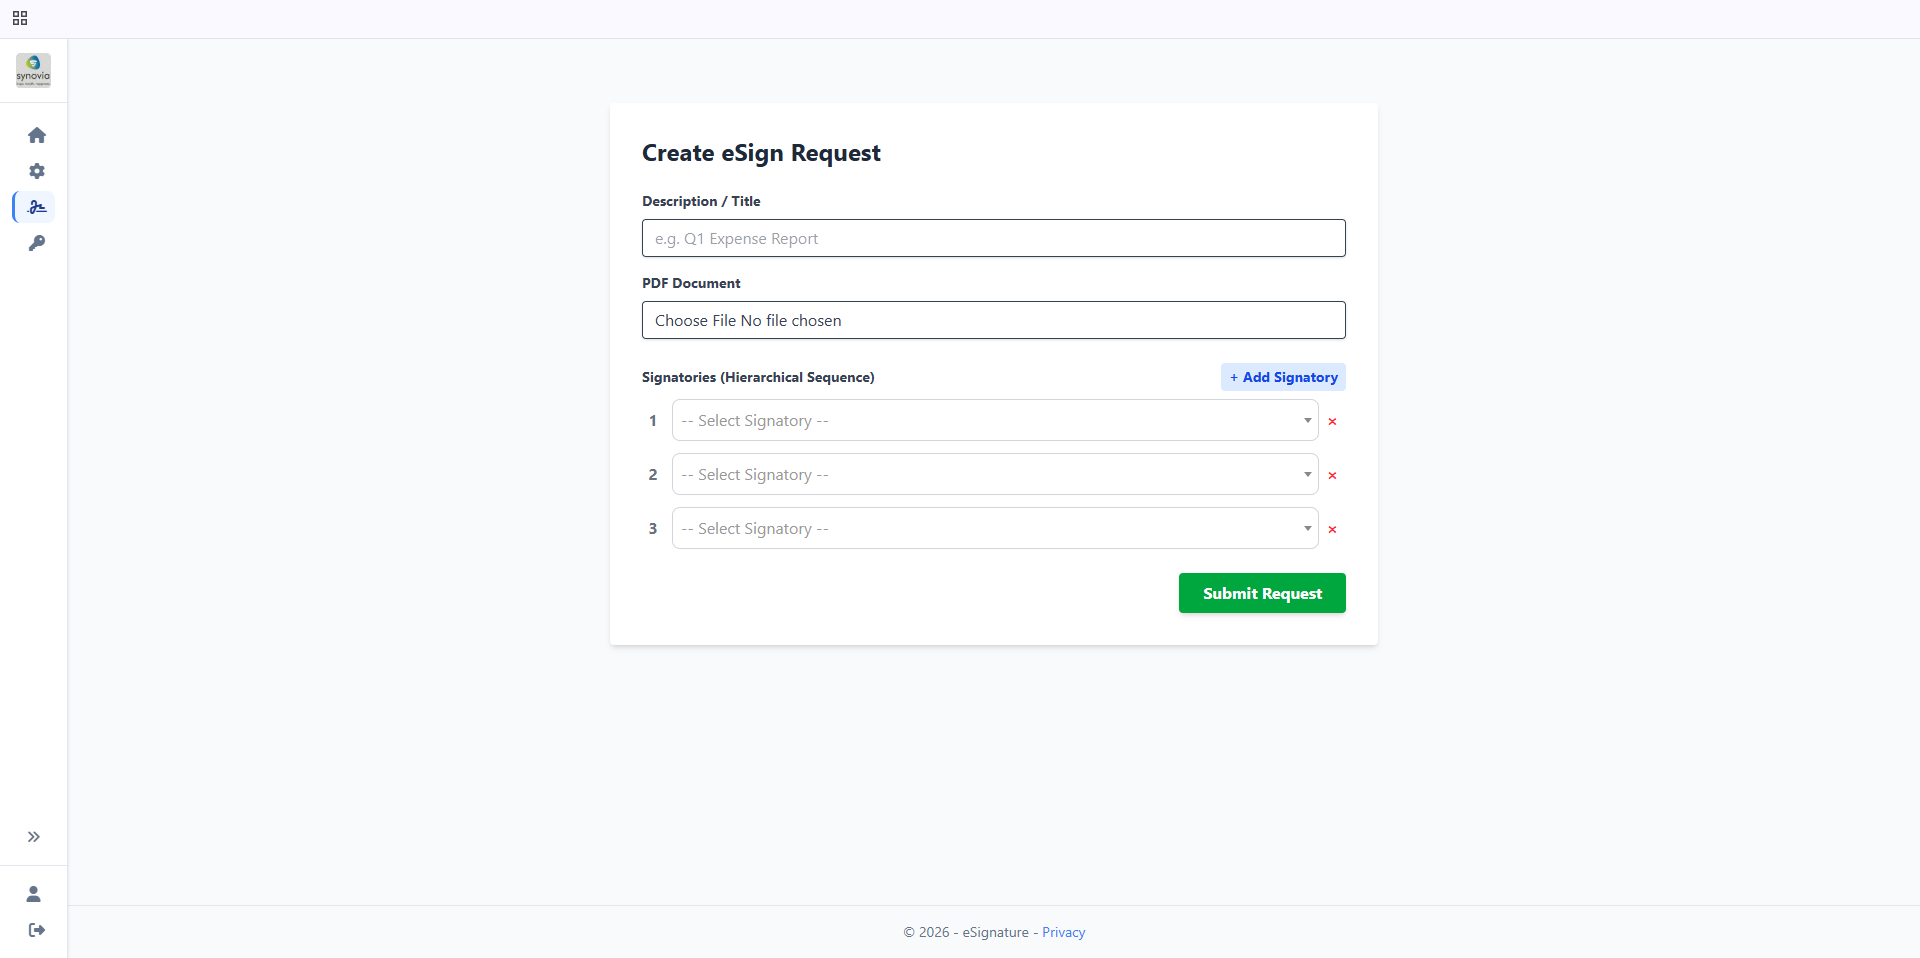The image size is (1920, 958).
Task: Open signatory dropdown for row 3
Action: (x=995, y=528)
